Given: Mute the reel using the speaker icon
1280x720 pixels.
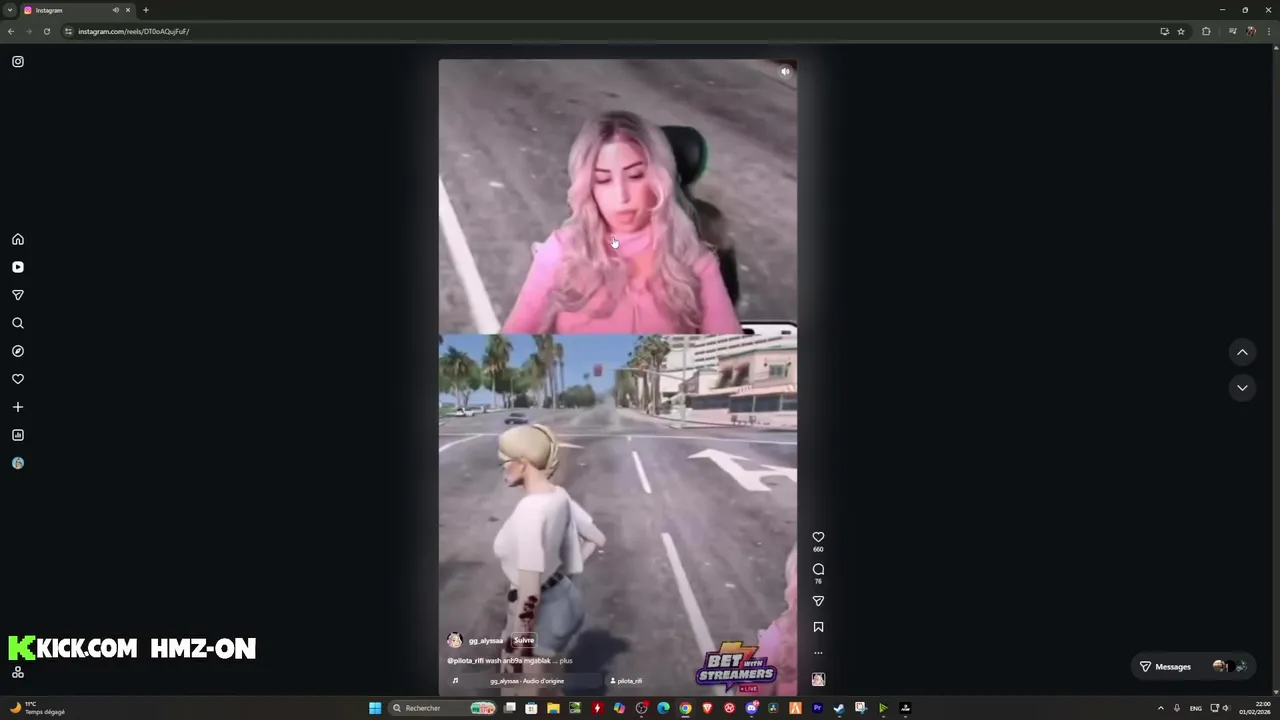Looking at the screenshot, I should pyautogui.click(x=785, y=71).
